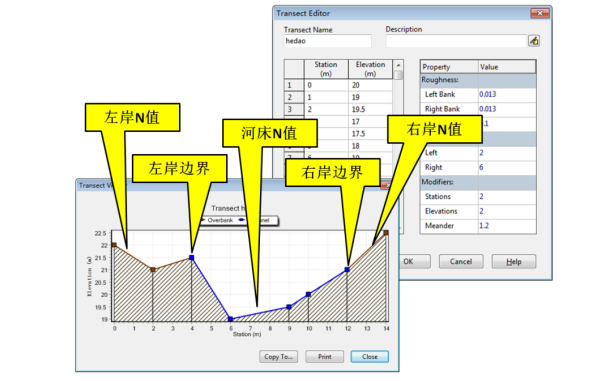Click the Description text field
Viewport: 609px width, 381px height.
coord(456,41)
